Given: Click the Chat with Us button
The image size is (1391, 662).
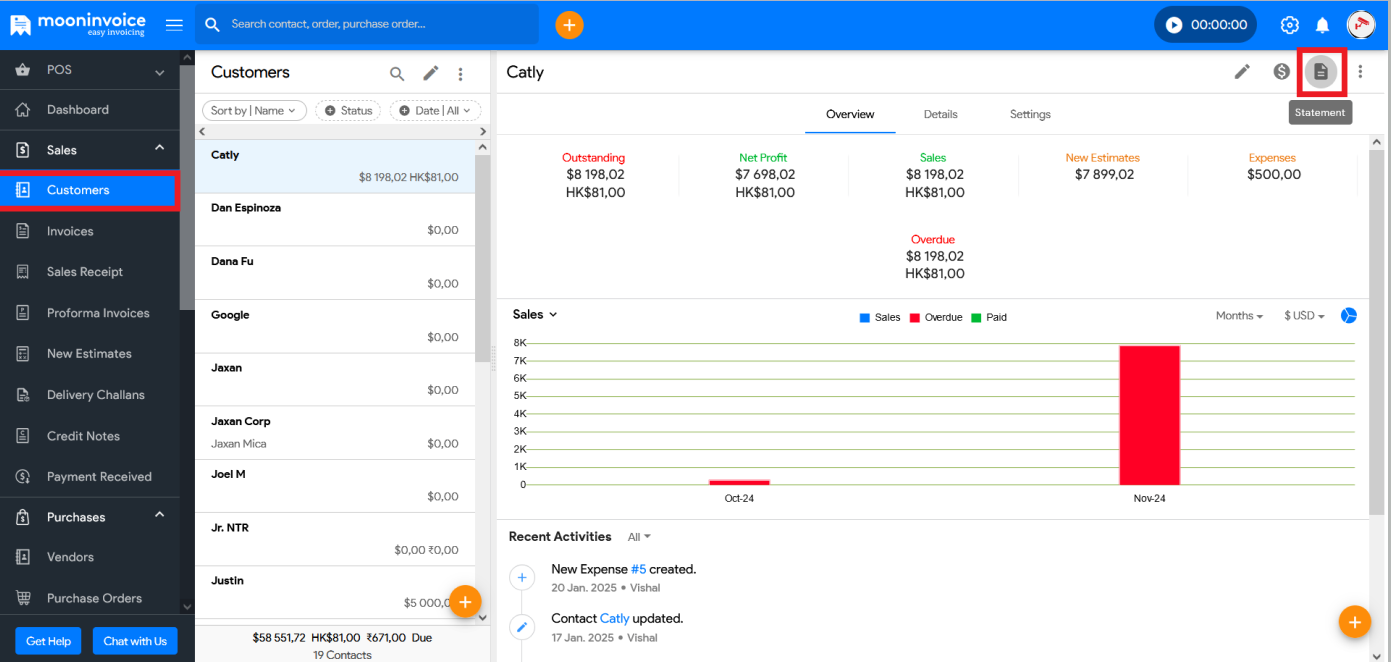Looking at the screenshot, I should point(135,641).
